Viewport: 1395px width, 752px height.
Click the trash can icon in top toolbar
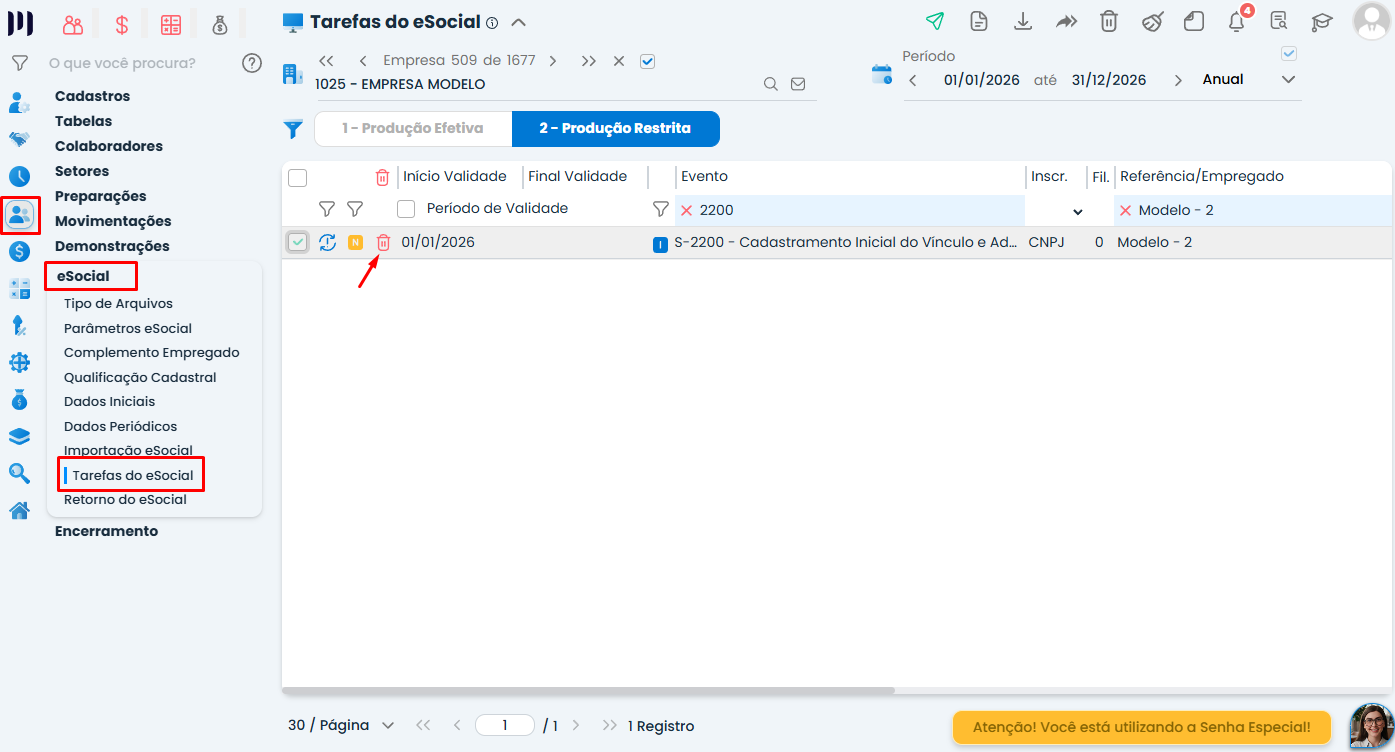coord(1109,21)
